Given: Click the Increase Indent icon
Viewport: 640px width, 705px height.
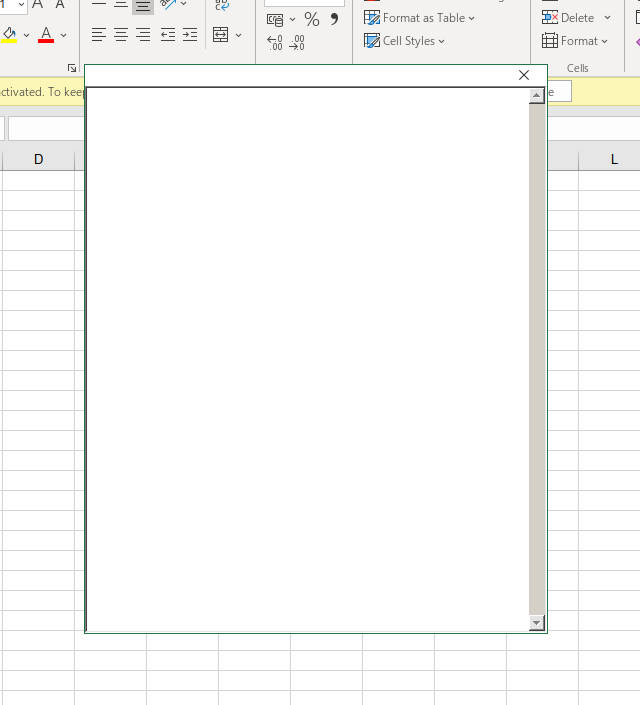Looking at the screenshot, I should click(190, 35).
